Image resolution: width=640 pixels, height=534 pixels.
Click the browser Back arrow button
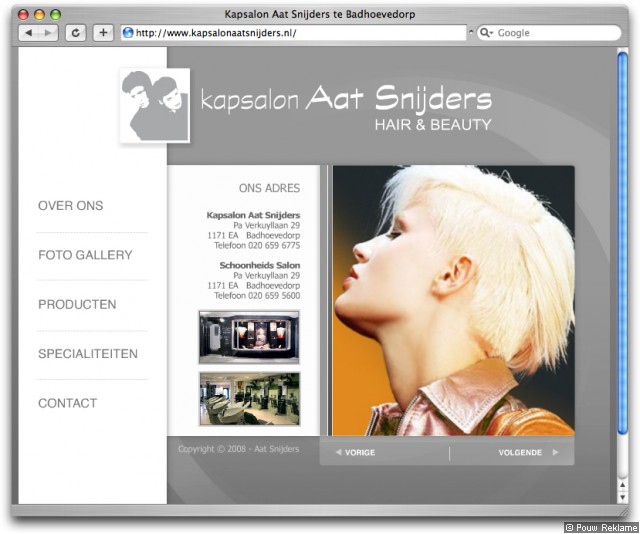[x=29, y=33]
